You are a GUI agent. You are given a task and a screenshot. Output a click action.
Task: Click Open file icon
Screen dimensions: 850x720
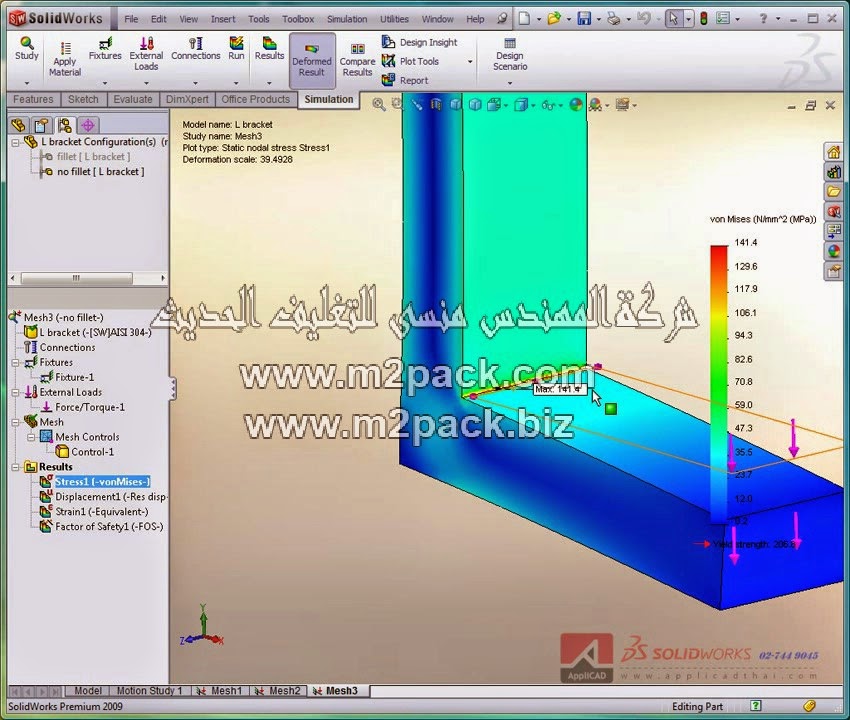(x=553, y=19)
